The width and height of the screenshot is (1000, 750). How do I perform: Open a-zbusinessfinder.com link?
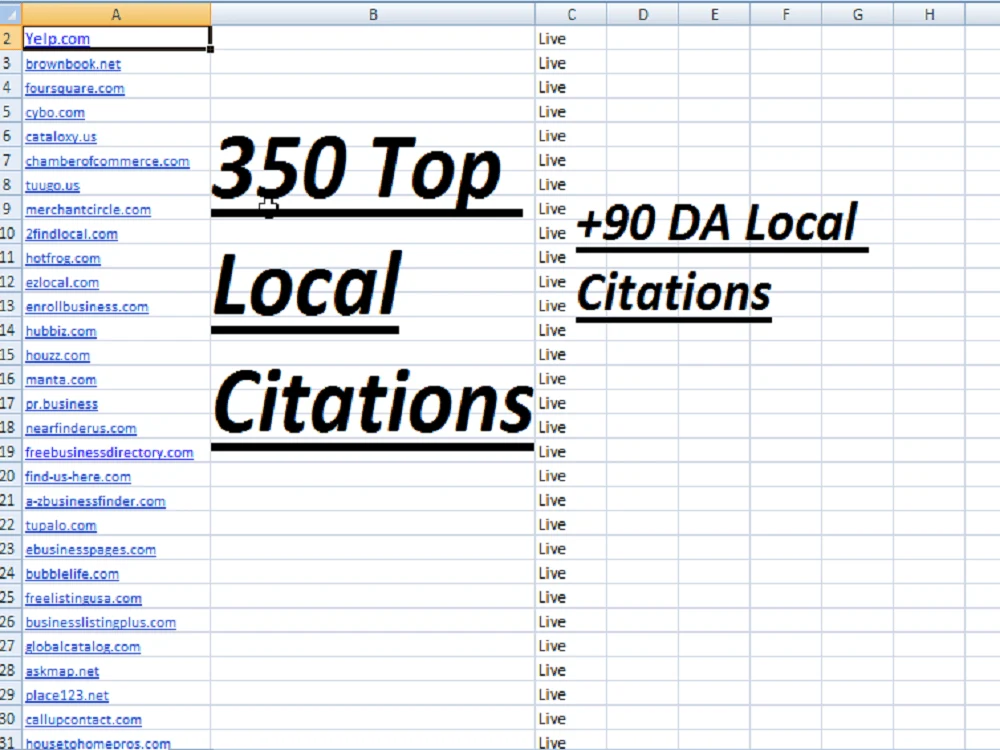click(95, 501)
